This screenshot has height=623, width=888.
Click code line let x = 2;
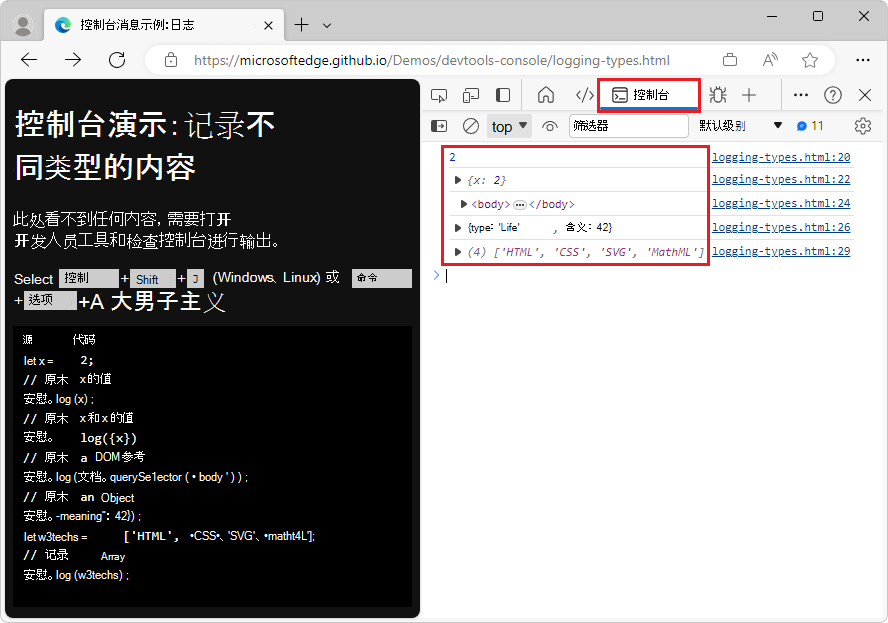tap(58, 360)
